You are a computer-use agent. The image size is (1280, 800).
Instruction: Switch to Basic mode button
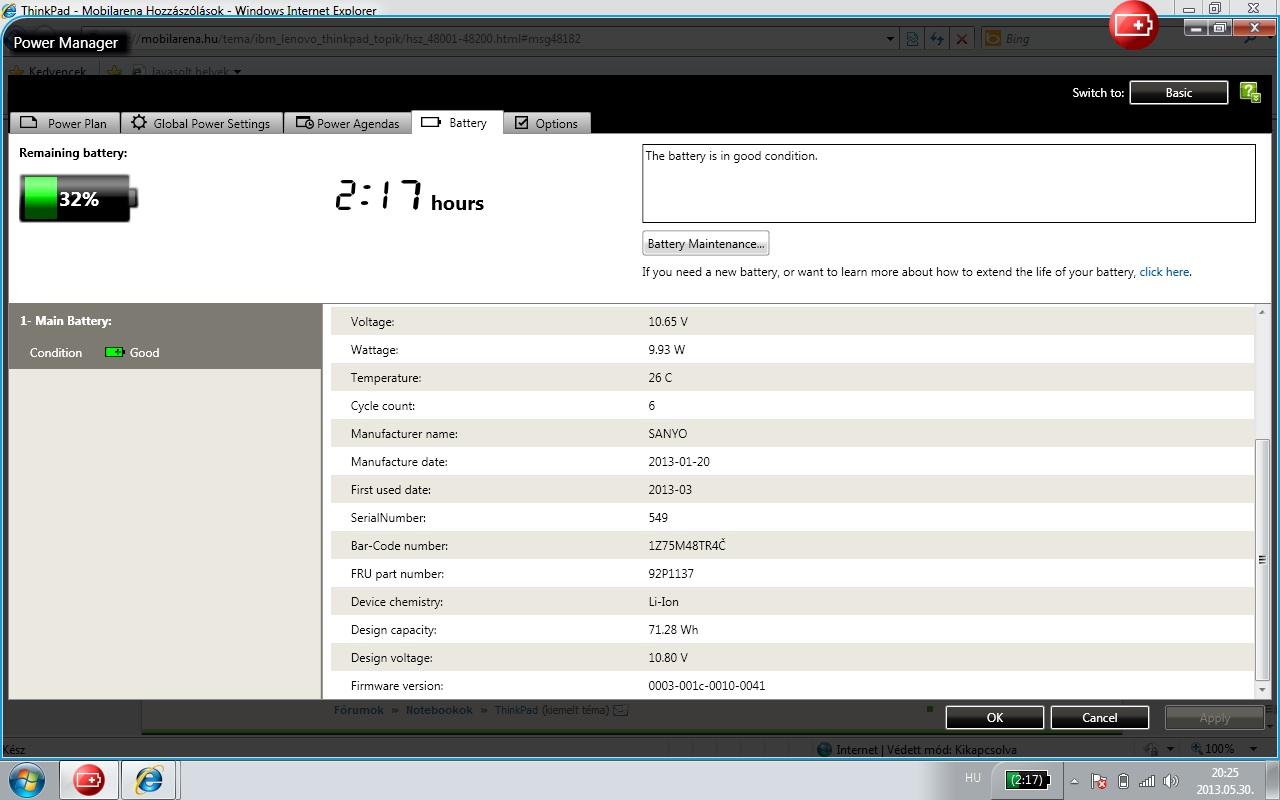point(1178,92)
